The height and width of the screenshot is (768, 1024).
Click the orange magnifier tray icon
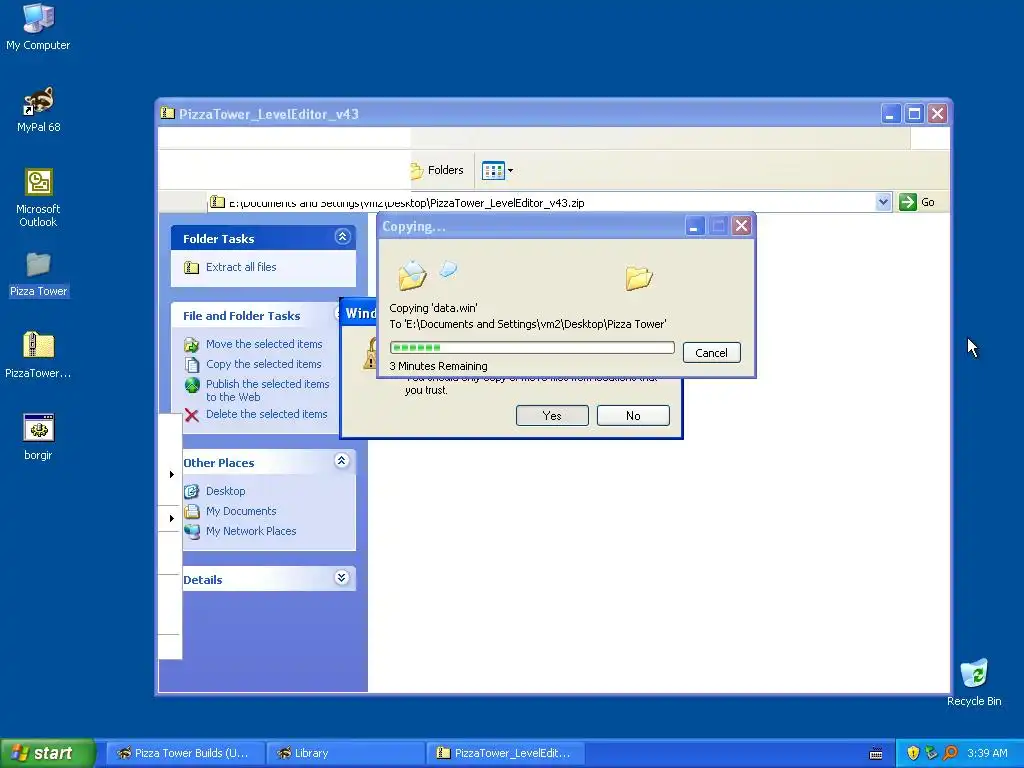coord(950,753)
